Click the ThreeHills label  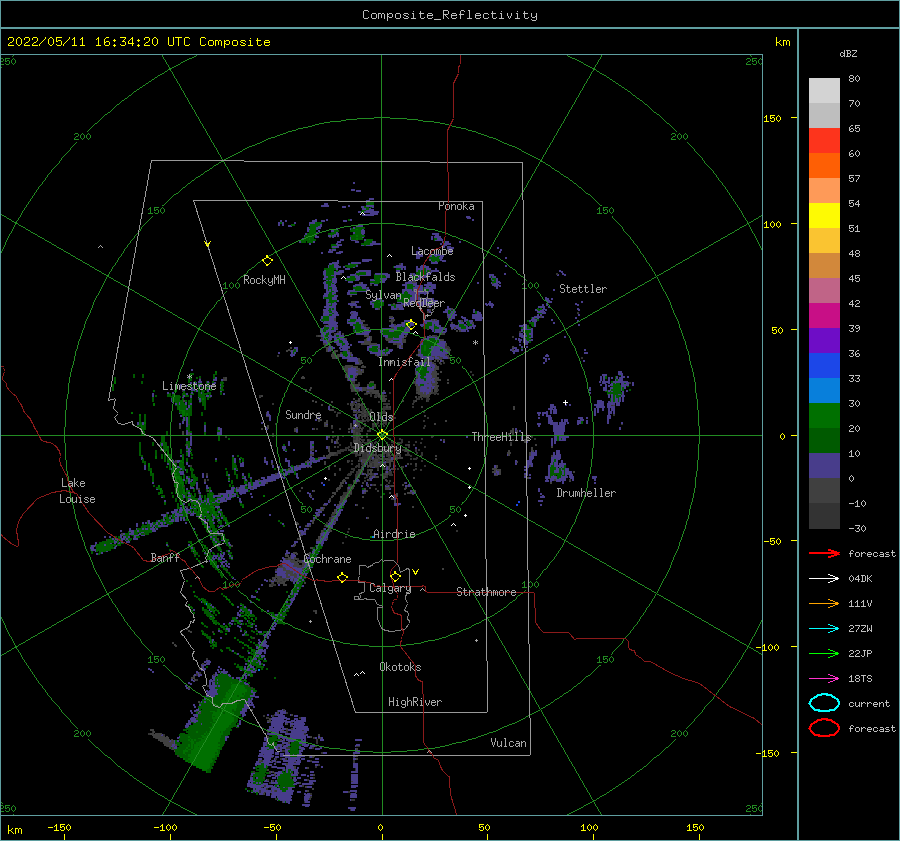pyautogui.click(x=502, y=437)
